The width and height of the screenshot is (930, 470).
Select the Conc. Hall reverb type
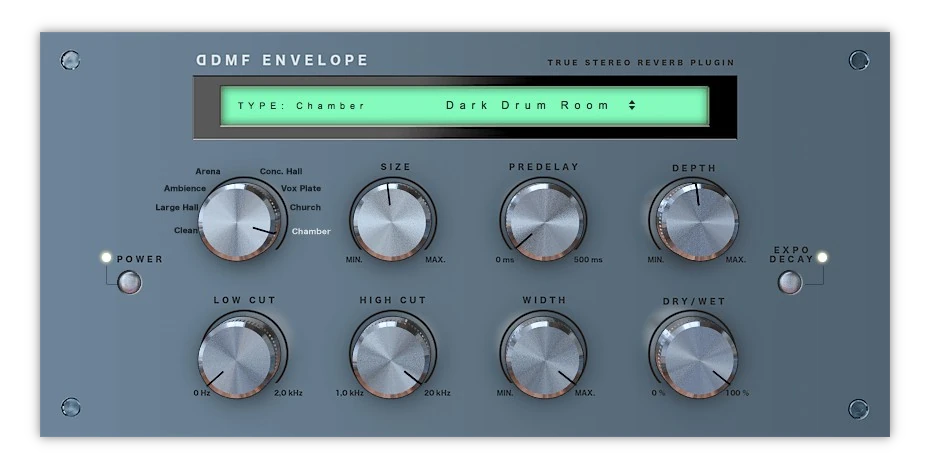click(281, 171)
